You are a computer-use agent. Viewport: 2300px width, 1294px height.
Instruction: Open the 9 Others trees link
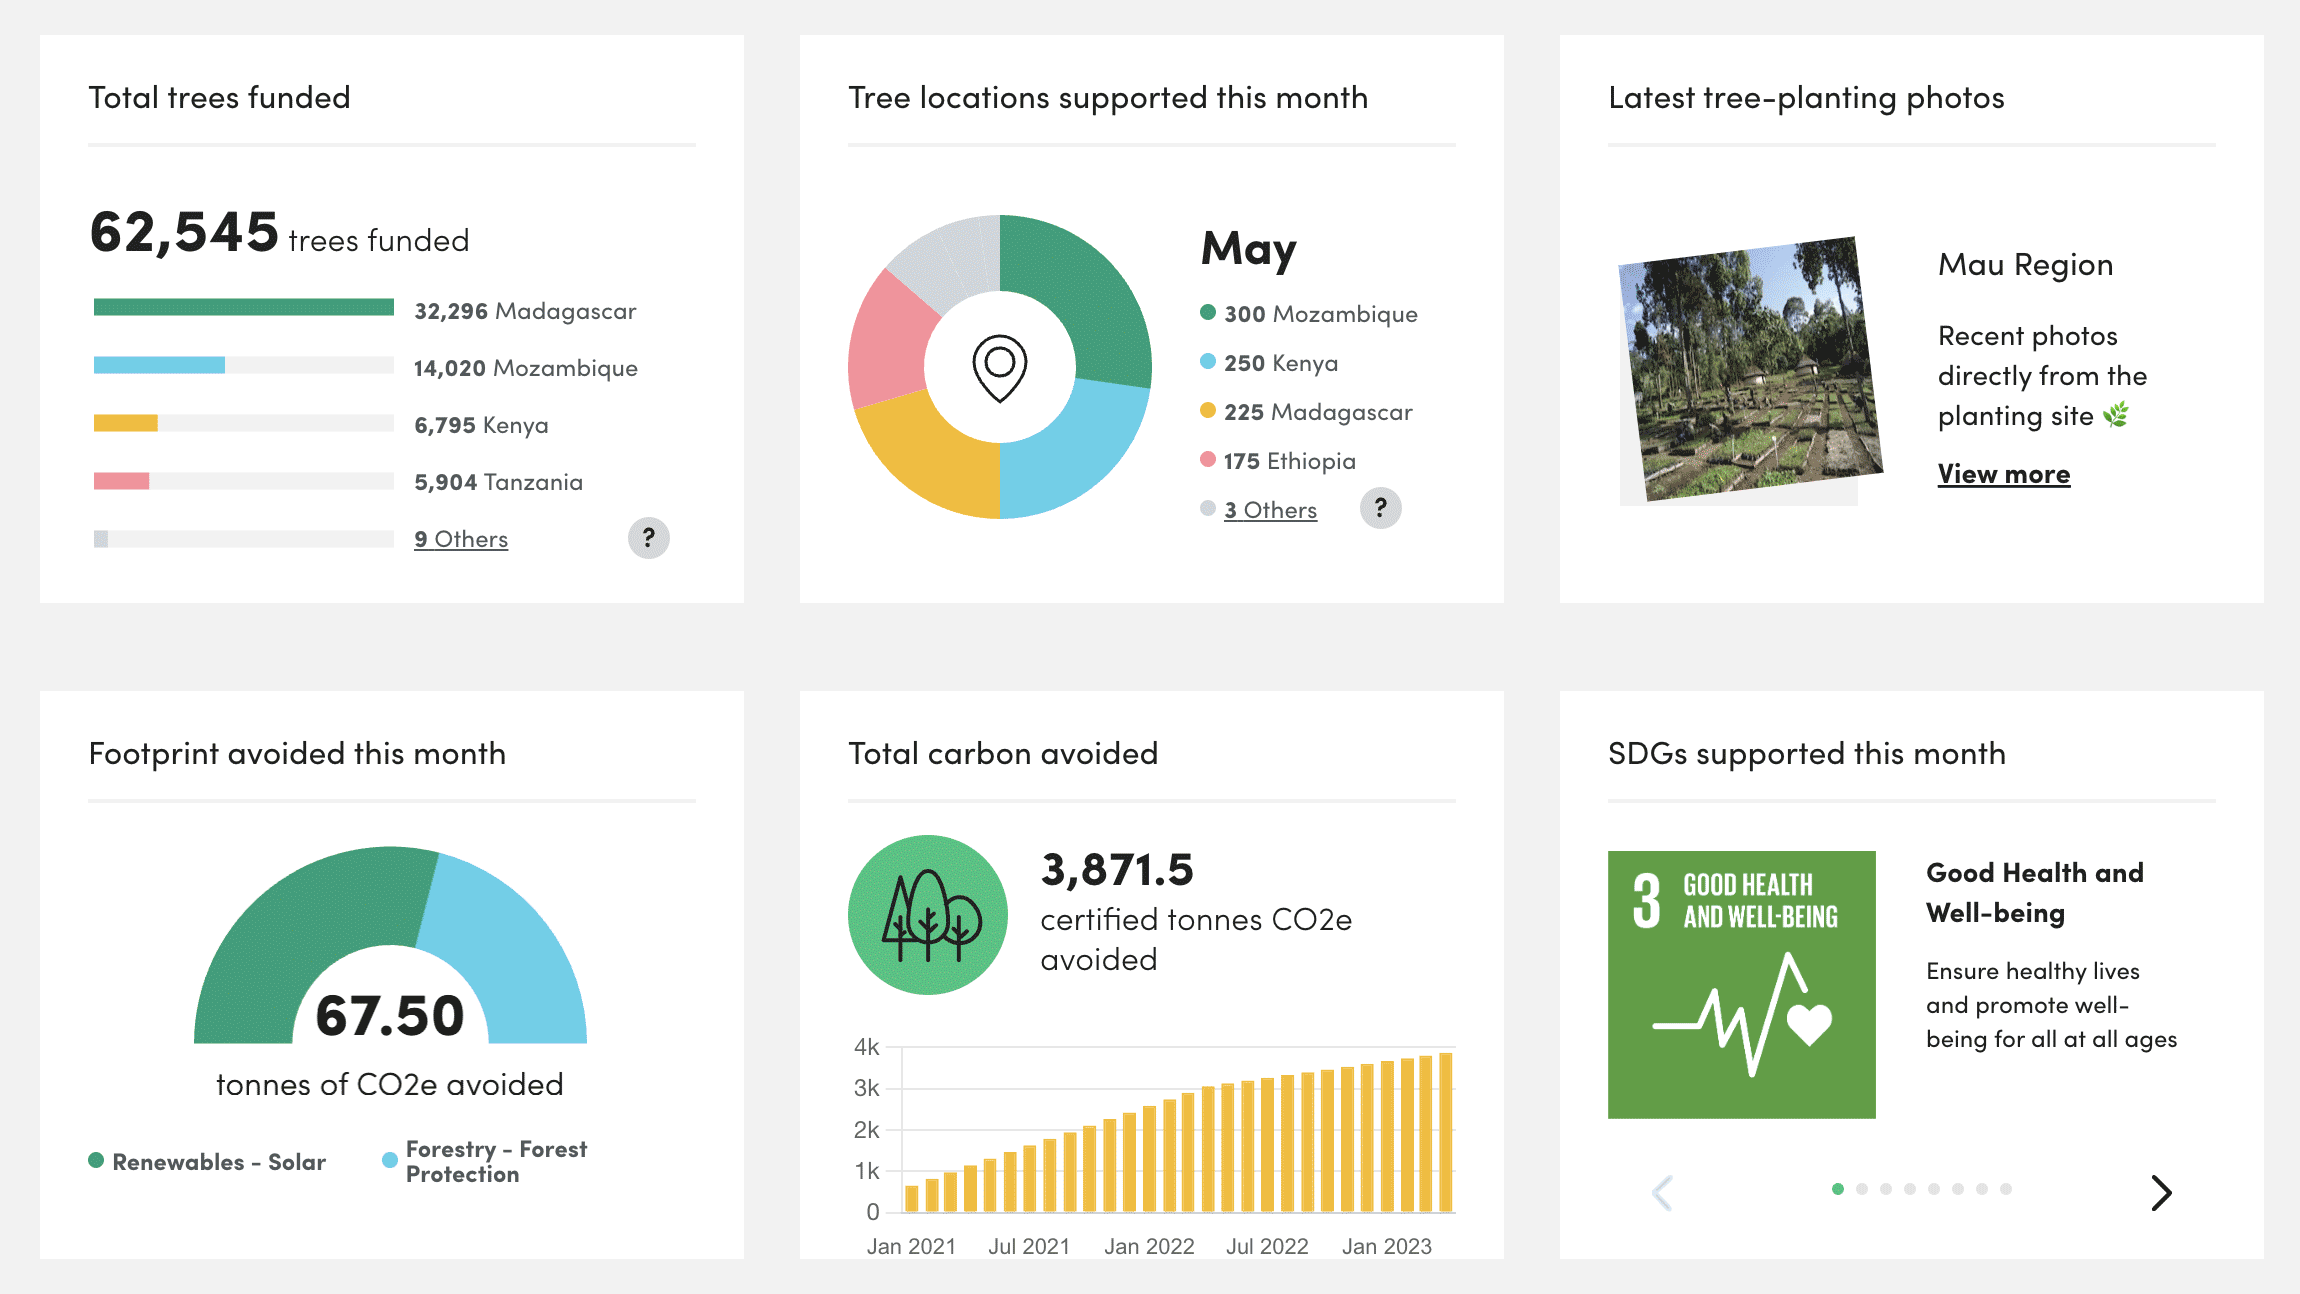coord(461,539)
